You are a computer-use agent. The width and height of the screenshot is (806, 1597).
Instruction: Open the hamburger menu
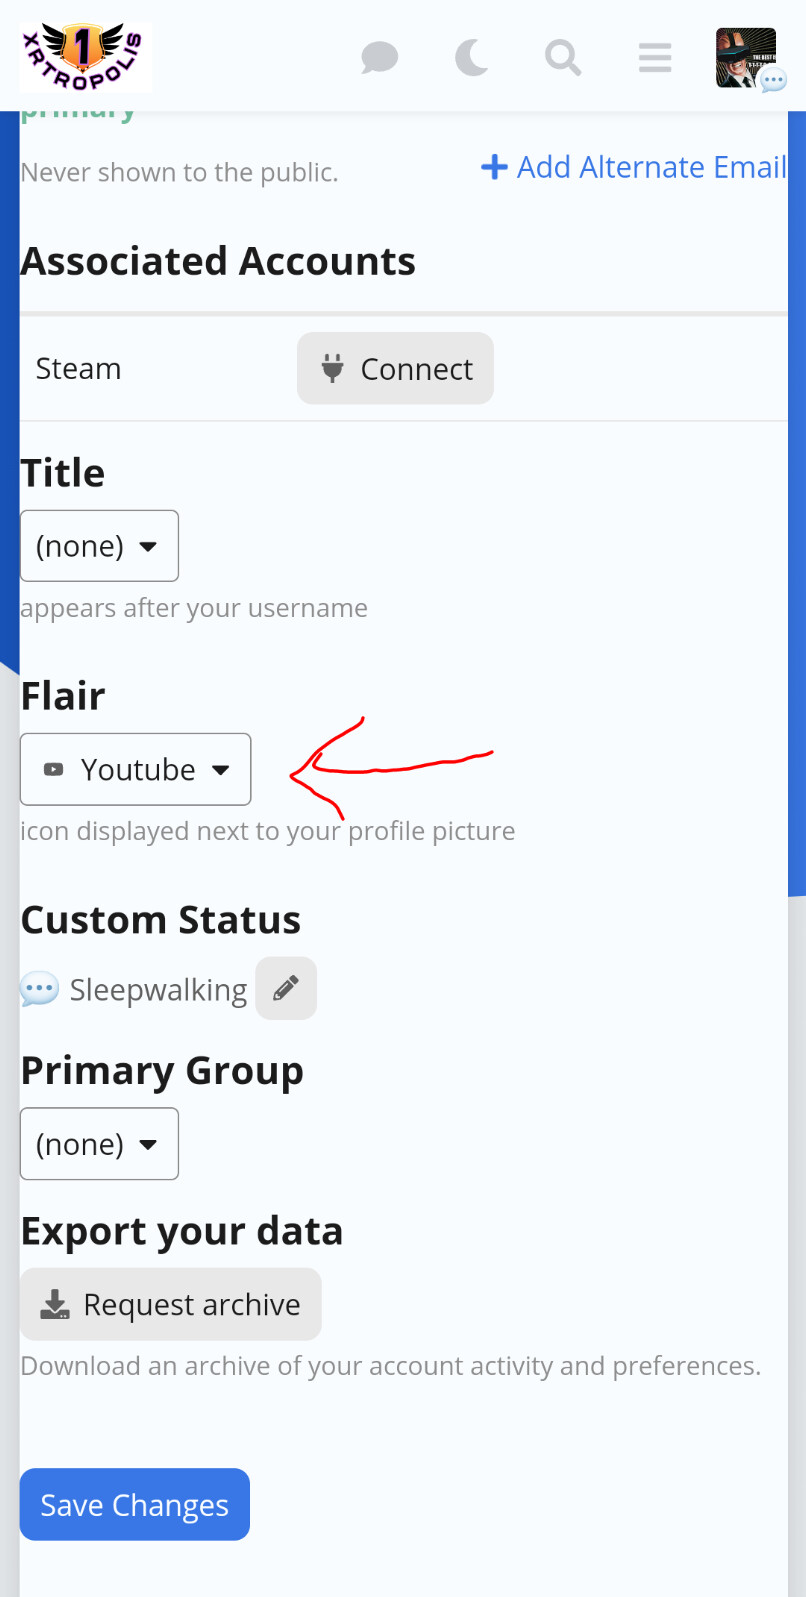point(655,58)
